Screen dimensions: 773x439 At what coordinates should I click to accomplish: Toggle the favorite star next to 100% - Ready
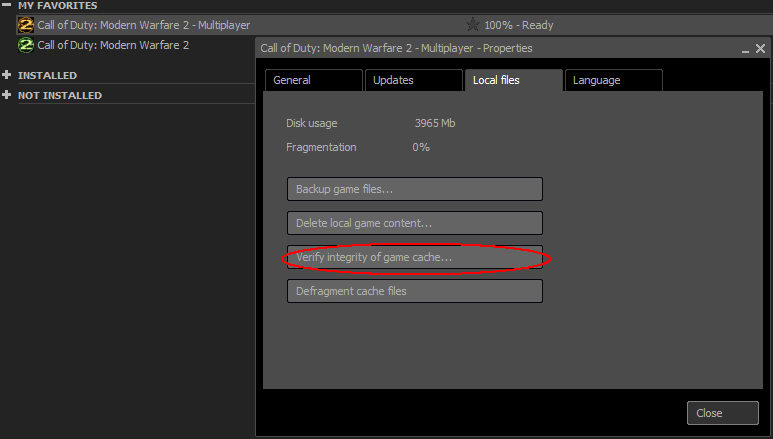472,25
